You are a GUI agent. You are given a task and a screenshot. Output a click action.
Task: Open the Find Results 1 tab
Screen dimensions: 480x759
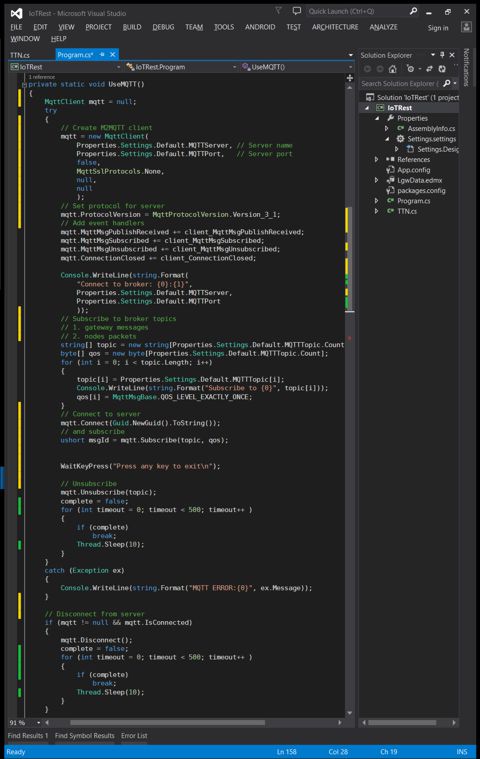click(x=28, y=736)
